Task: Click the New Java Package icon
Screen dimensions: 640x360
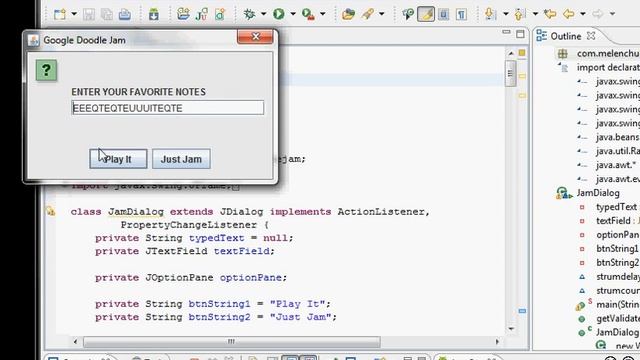Action: [x=183, y=14]
